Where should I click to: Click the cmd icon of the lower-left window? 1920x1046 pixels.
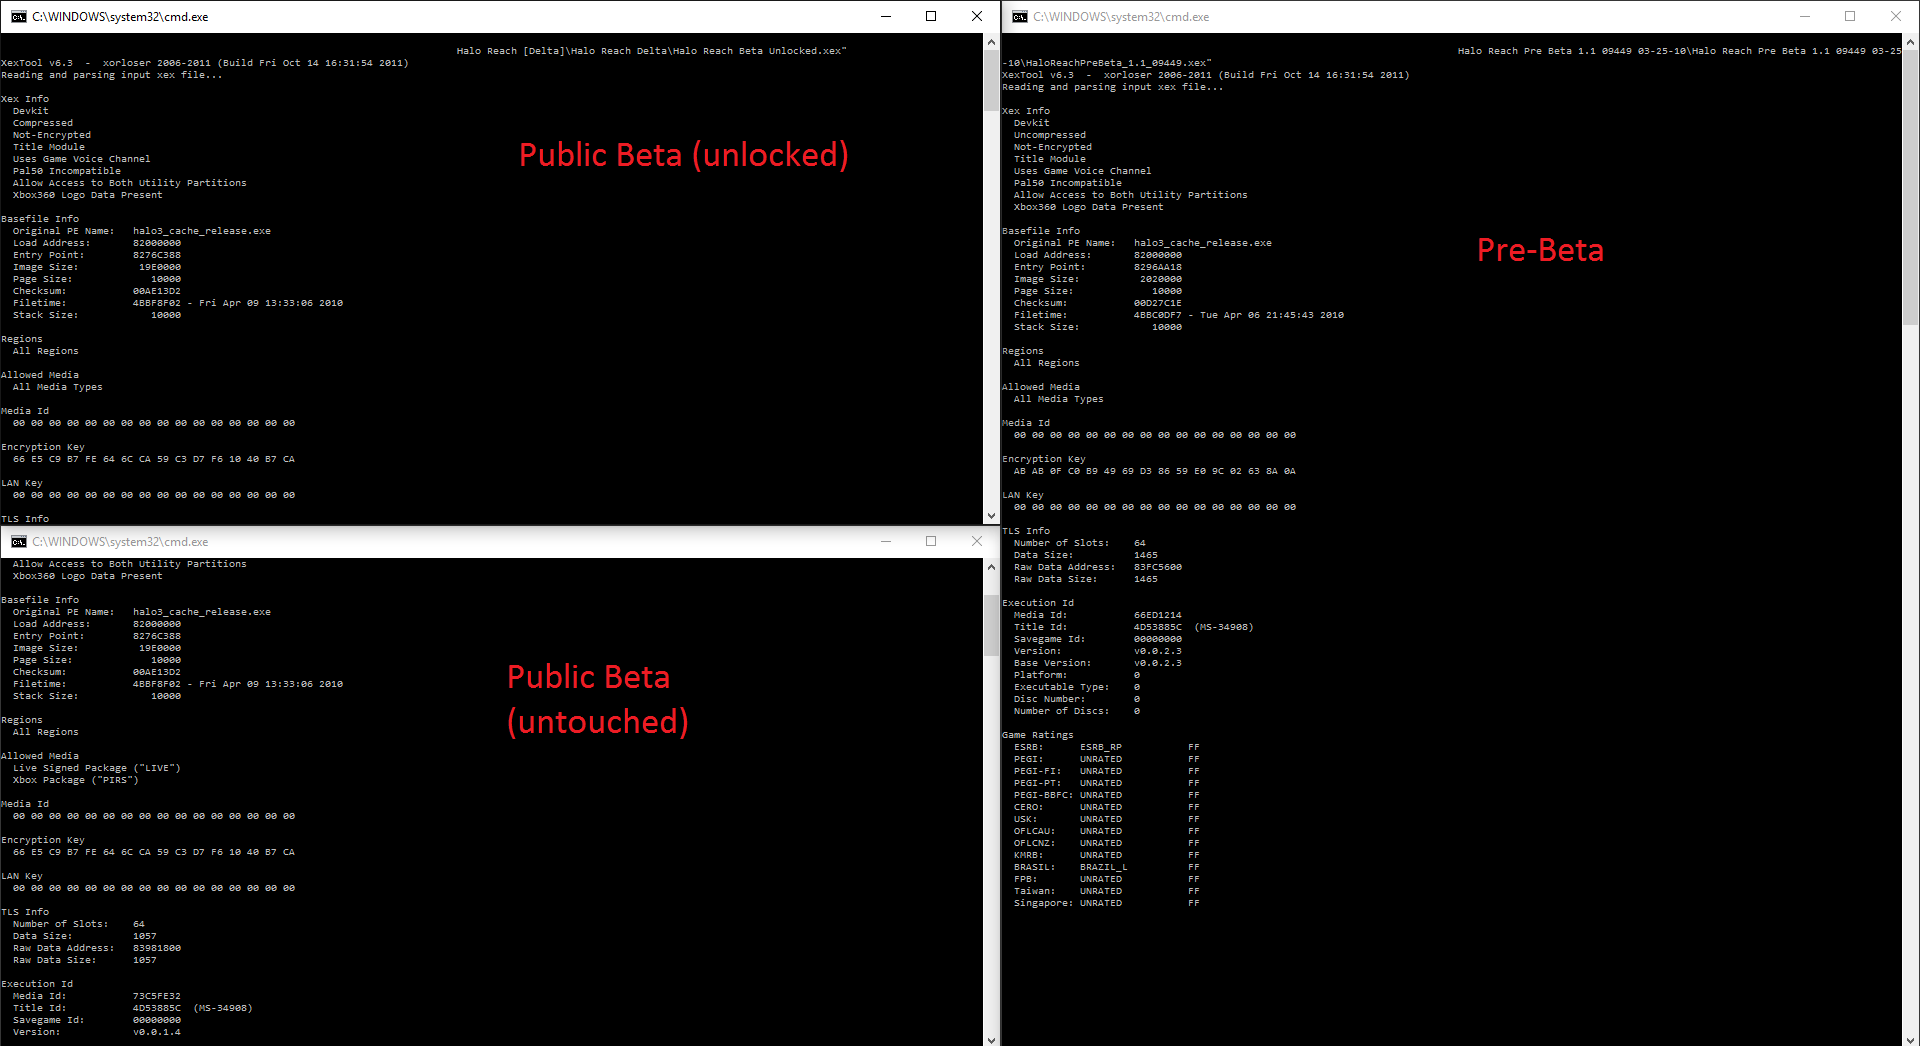[18, 541]
